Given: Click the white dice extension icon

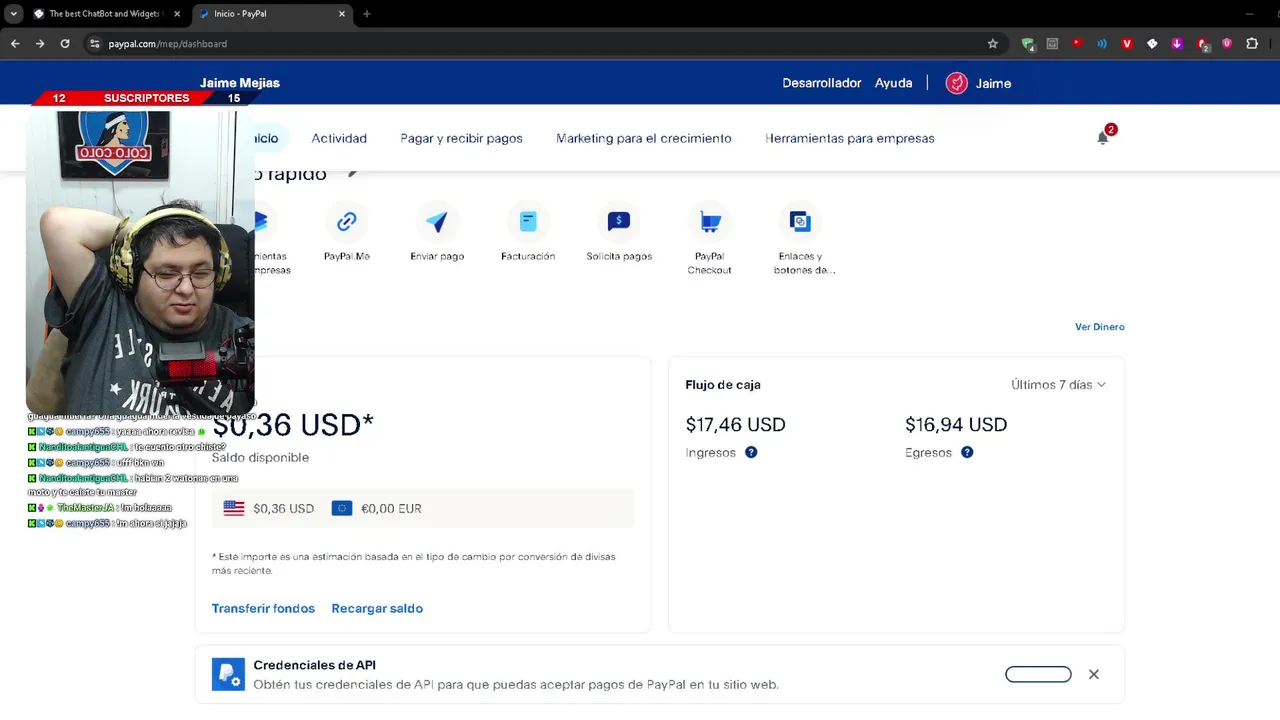Looking at the screenshot, I should [x=1152, y=44].
